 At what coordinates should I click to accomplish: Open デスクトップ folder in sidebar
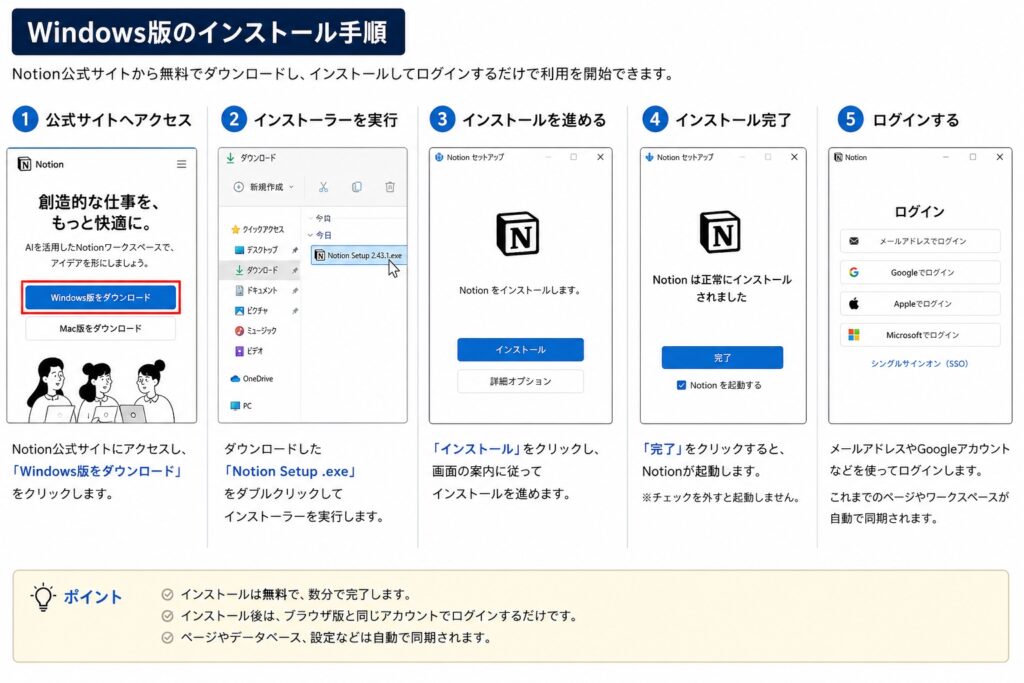pos(256,249)
